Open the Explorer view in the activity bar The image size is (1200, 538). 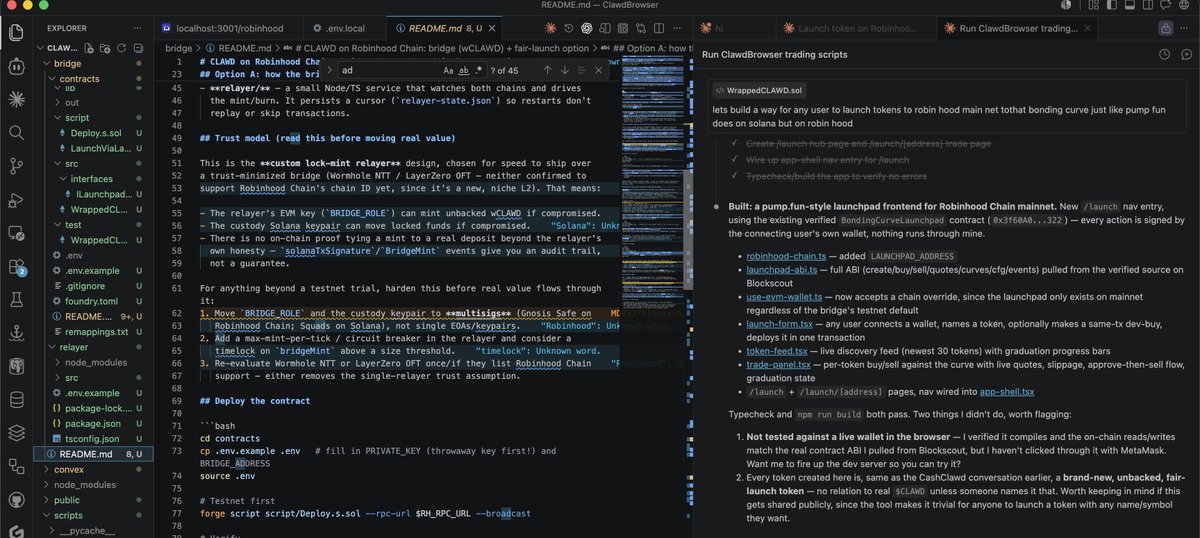(16, 32)
